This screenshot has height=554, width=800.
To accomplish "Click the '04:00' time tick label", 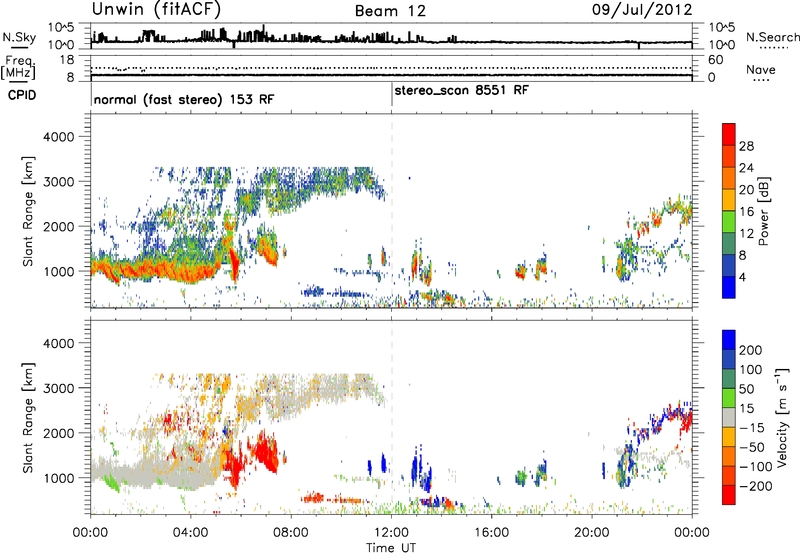I will tap(191, 533).
